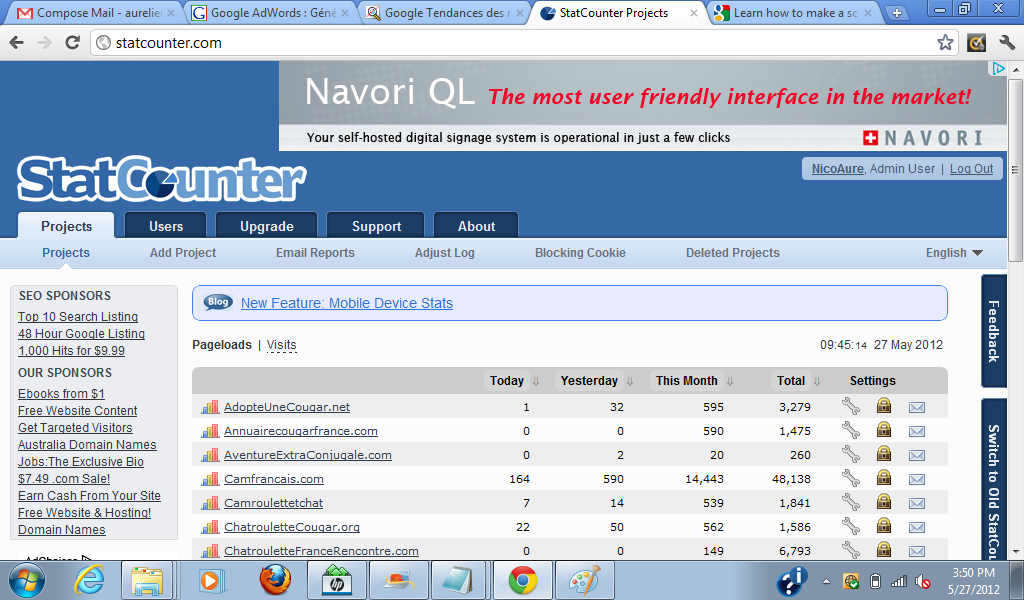Image resolution: width=1024 pixels, height=600 pixels.
Task: Open the English language dropdown
Action: tap(953, 253)
